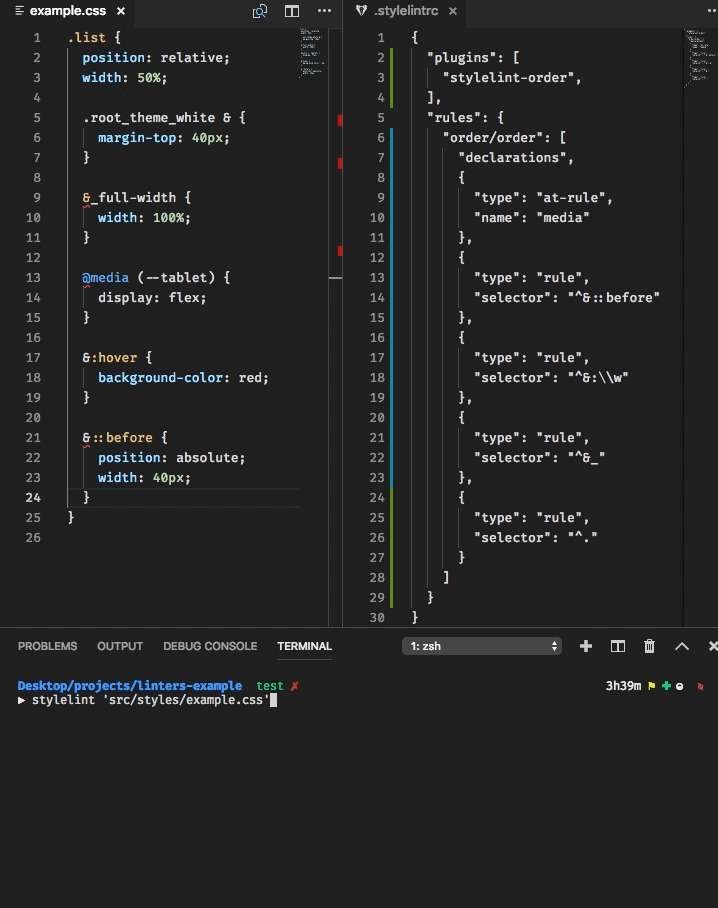
Task: Close the terminal panel
Action: 713,646
